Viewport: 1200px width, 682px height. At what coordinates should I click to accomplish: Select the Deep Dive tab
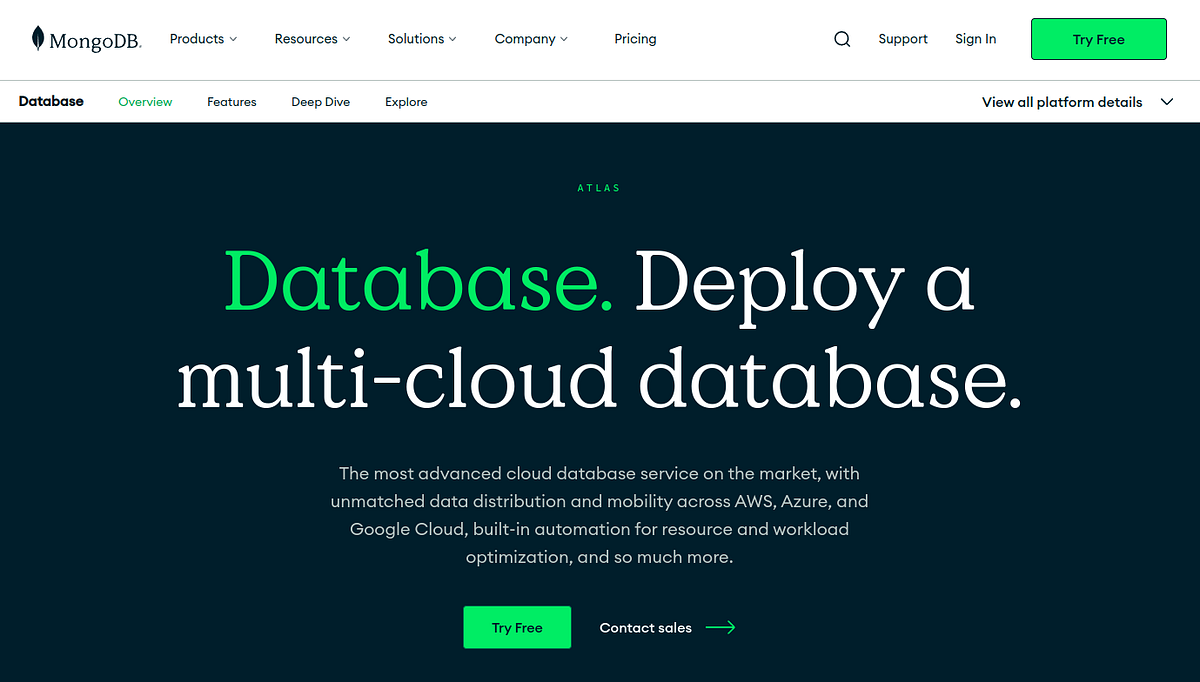320,101
